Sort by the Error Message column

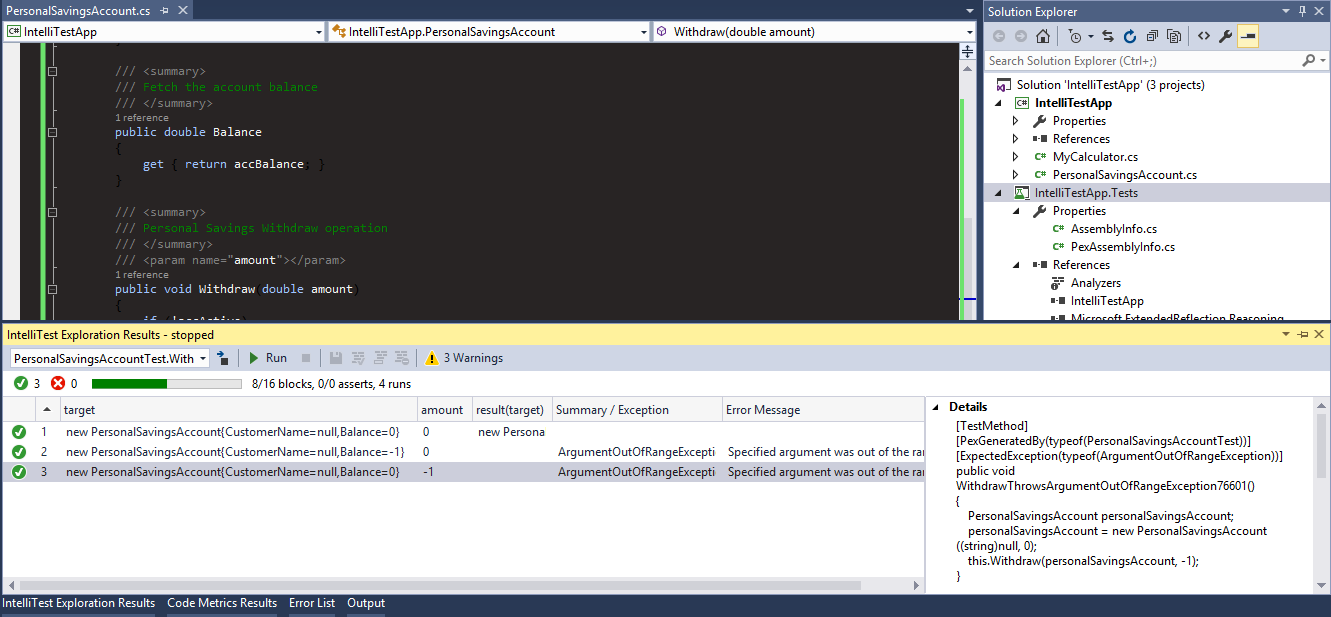823,410
